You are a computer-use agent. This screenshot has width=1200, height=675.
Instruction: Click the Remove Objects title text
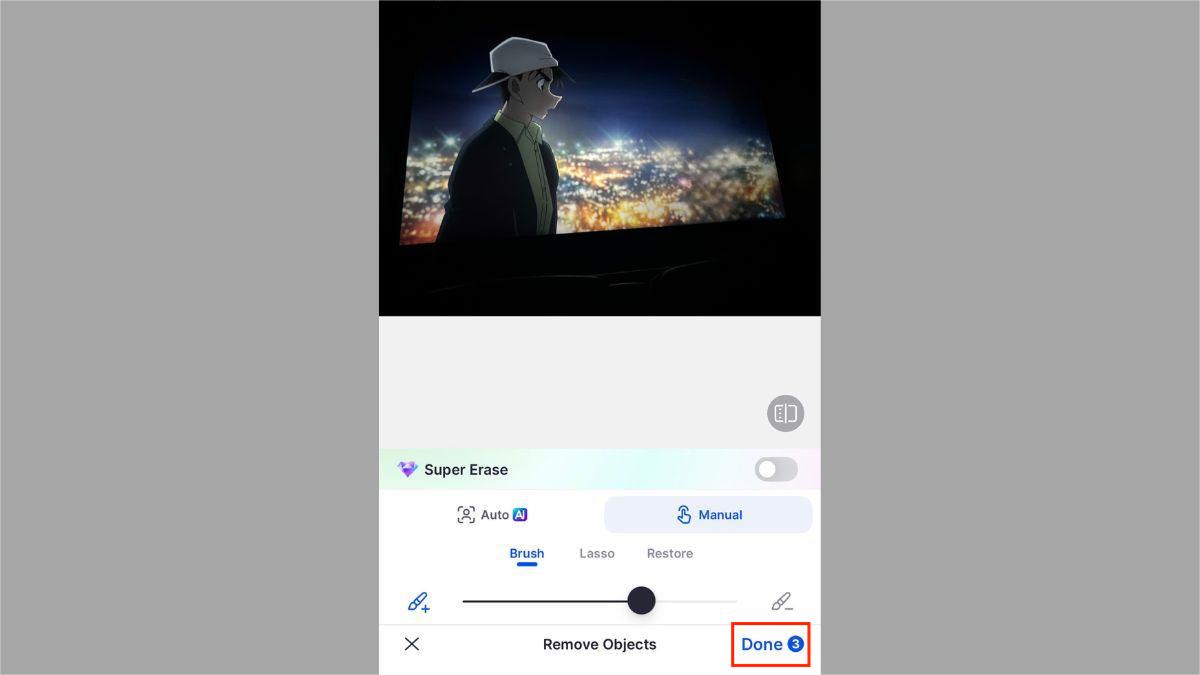(600, 644)
